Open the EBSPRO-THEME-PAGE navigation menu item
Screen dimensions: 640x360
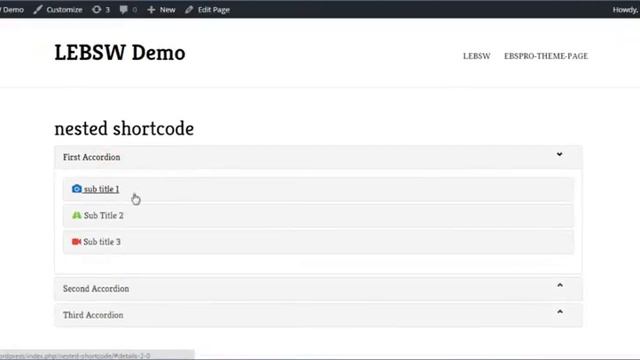point(546,56)
